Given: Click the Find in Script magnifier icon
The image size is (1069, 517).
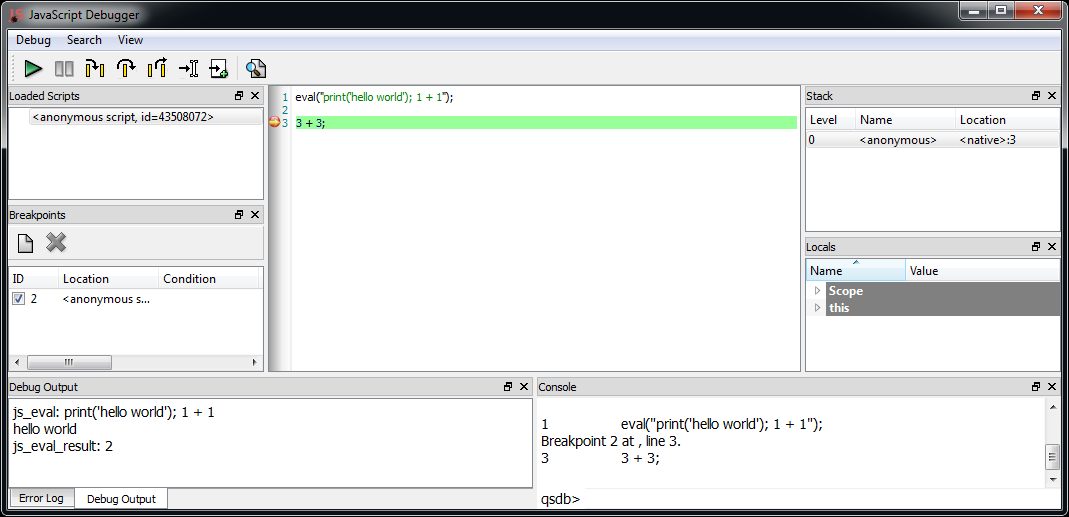Looking at the screenshot, I should coord(256,68).
